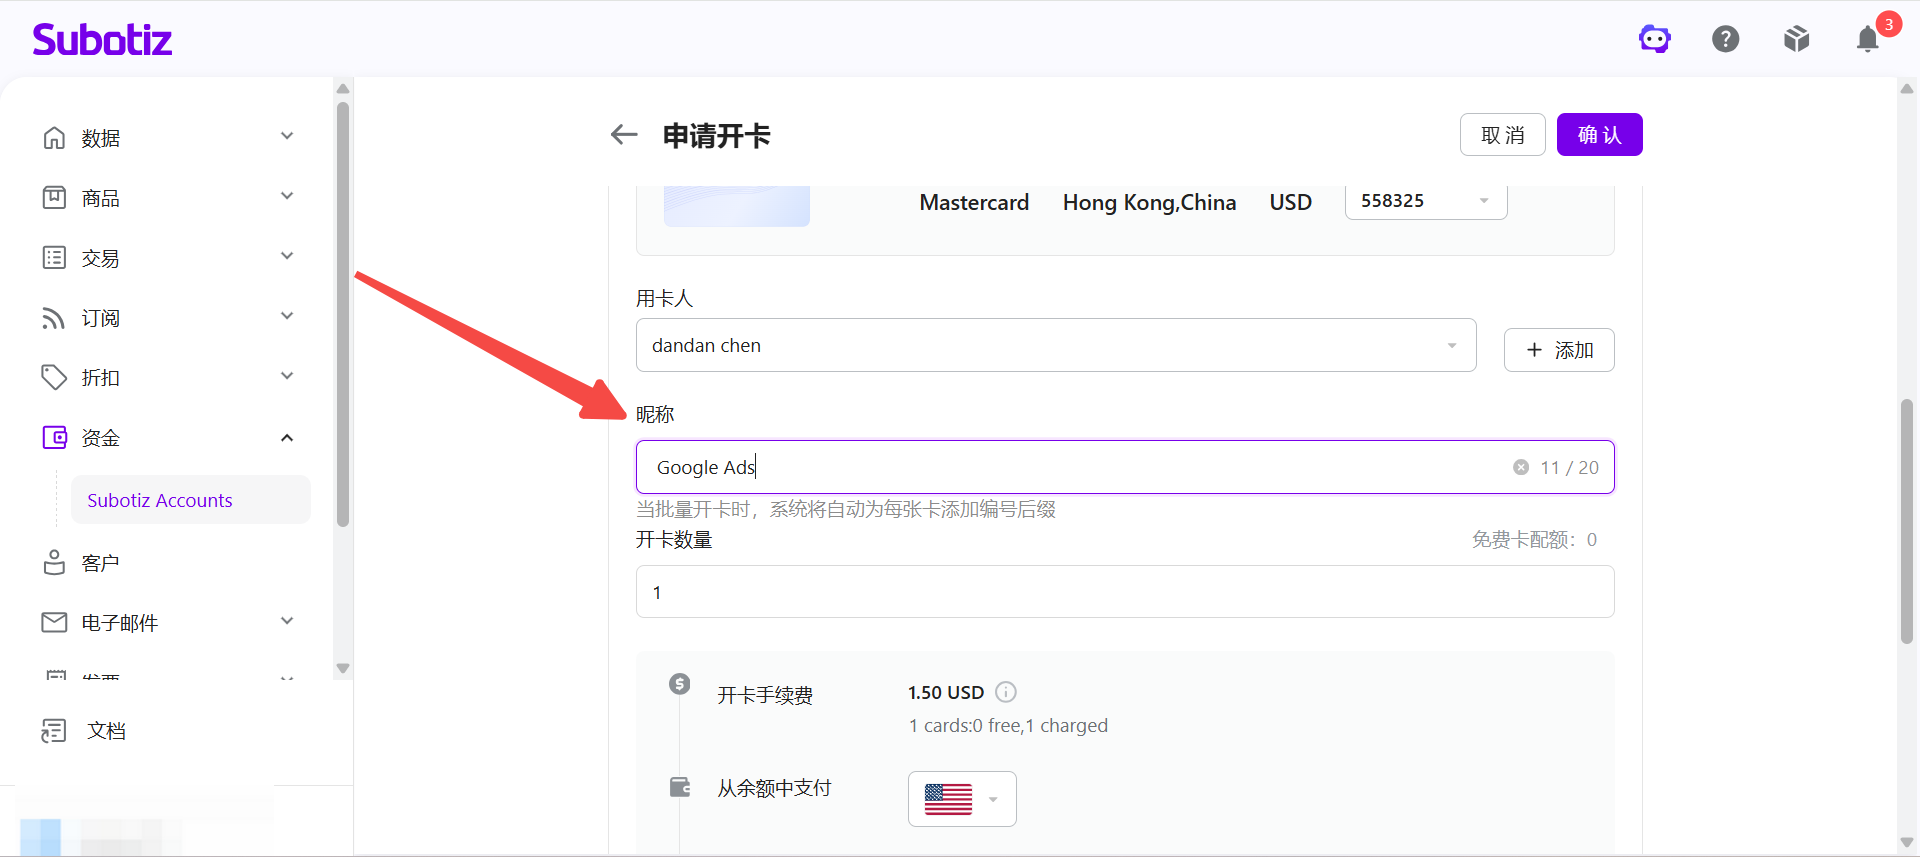Click the sidebar scroll down arrow

343,668
